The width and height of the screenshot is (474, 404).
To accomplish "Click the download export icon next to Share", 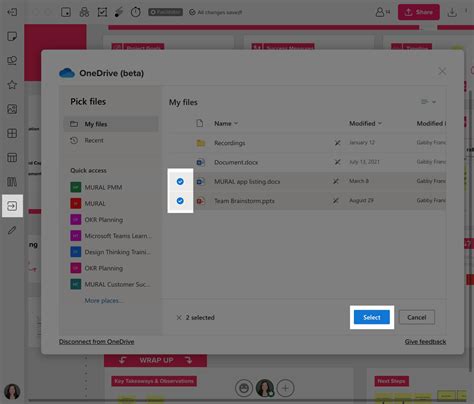I will pyautogui.click(x=452, y=12).
